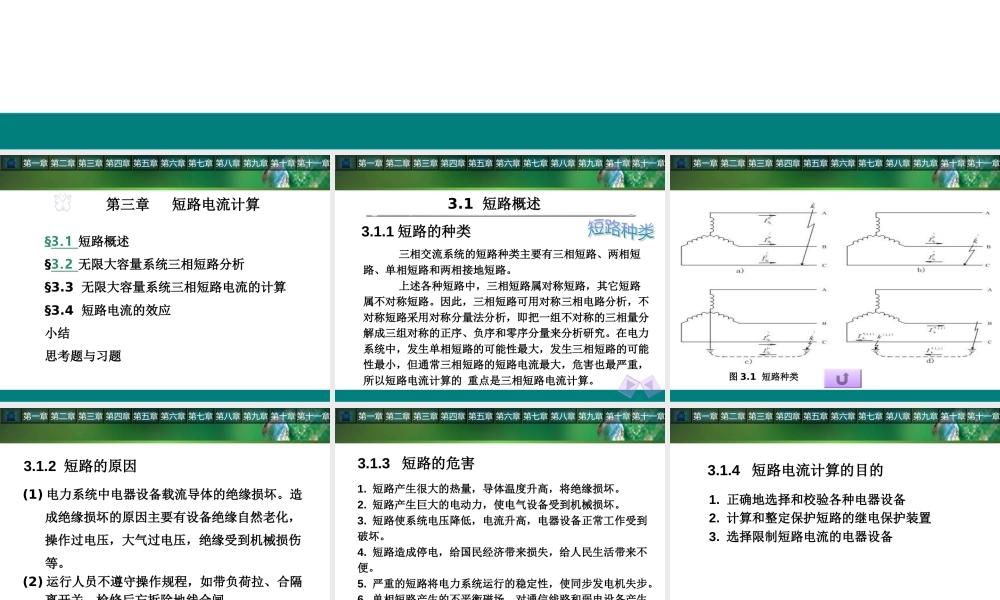Click the blue 短路种类 word art link

[621, 230]
